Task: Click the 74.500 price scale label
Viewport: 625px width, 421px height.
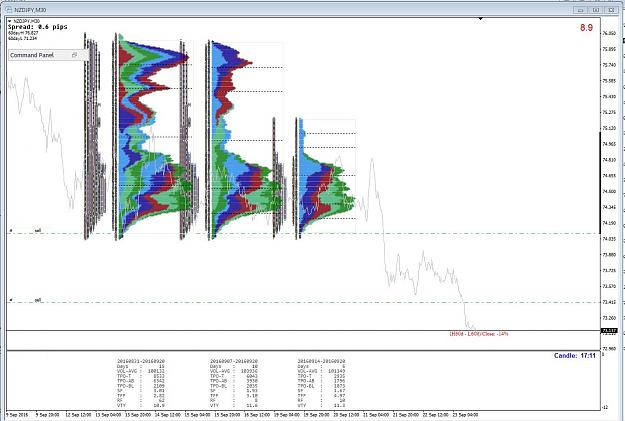Action: 609,191
